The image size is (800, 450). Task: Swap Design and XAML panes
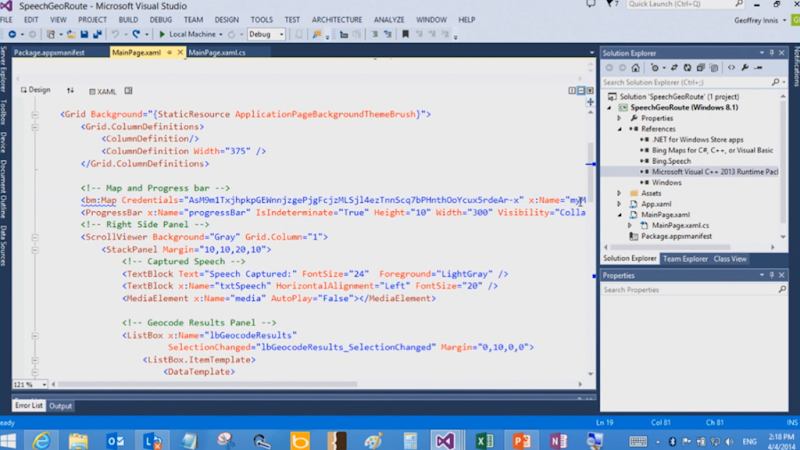coord(70,90)
